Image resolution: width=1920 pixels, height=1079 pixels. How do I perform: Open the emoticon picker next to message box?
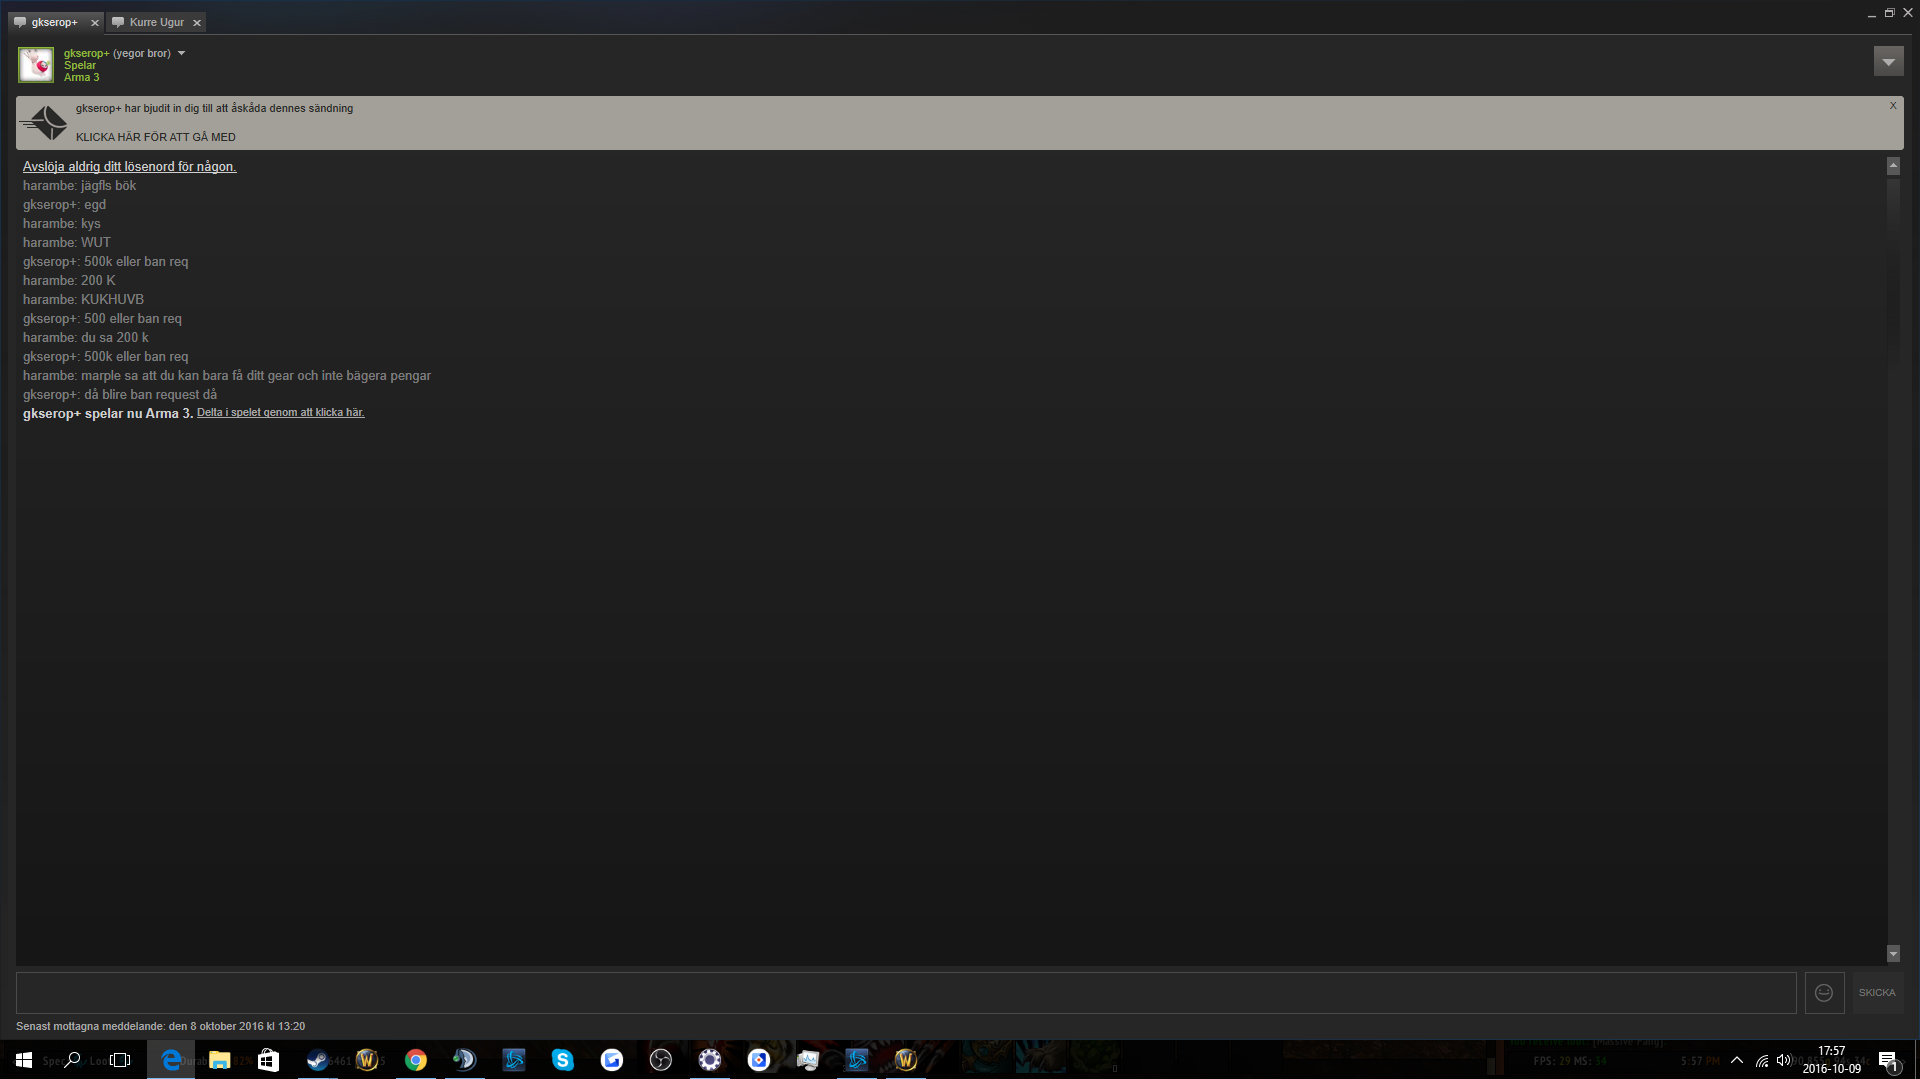click(x=1824, y=993)
